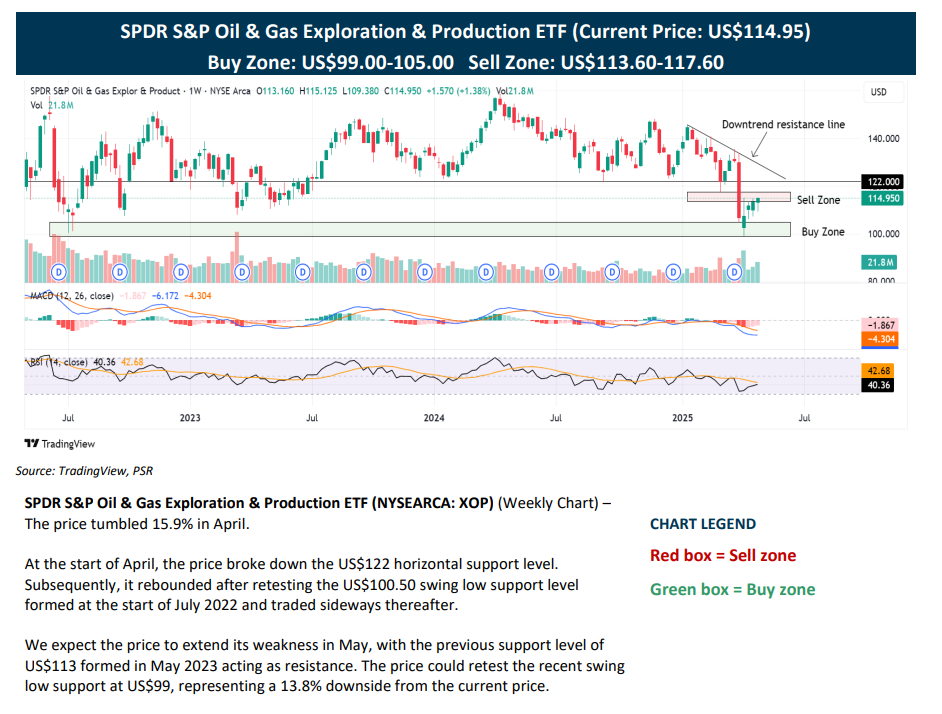Click the leftmost dividend D marker
This screenshot has width=942, height=714.
[59, 272]
